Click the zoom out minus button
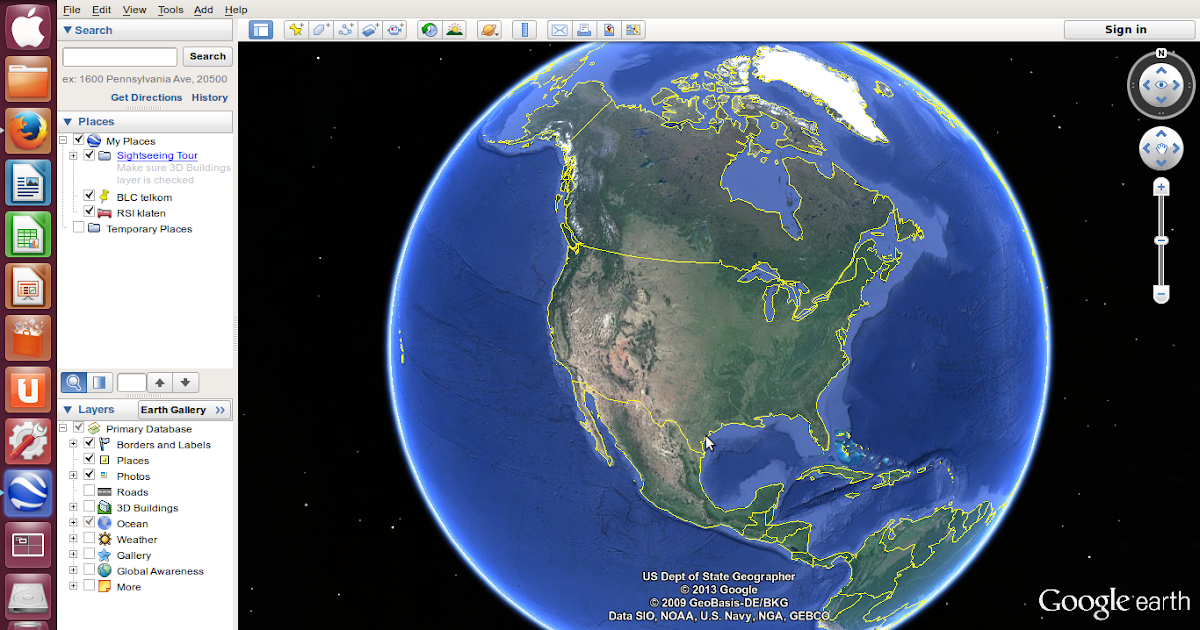The height and width of the screenshot is (630, 1200). [1161, 294]
